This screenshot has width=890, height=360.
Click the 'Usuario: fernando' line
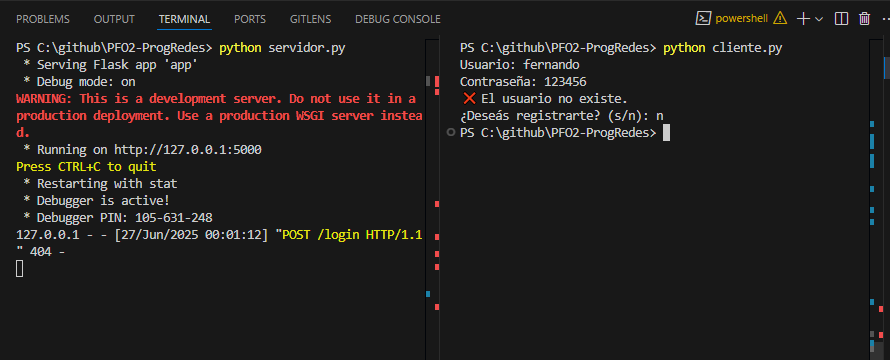(x=519, y=65)
